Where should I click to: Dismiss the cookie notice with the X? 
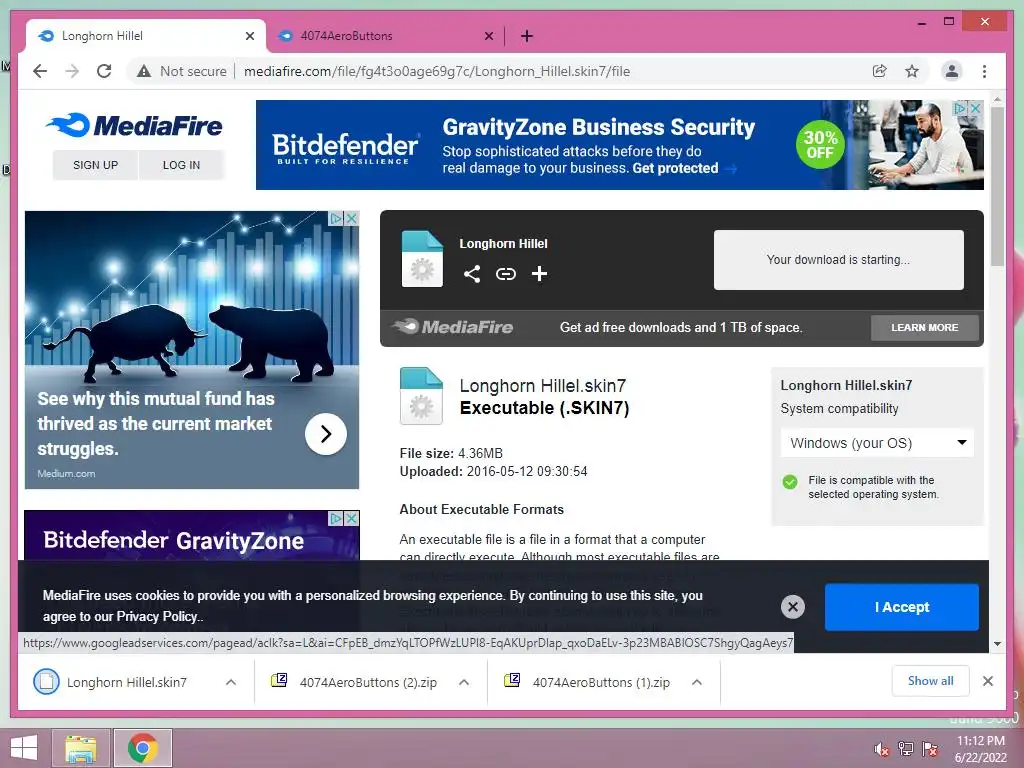pos(793,607)
